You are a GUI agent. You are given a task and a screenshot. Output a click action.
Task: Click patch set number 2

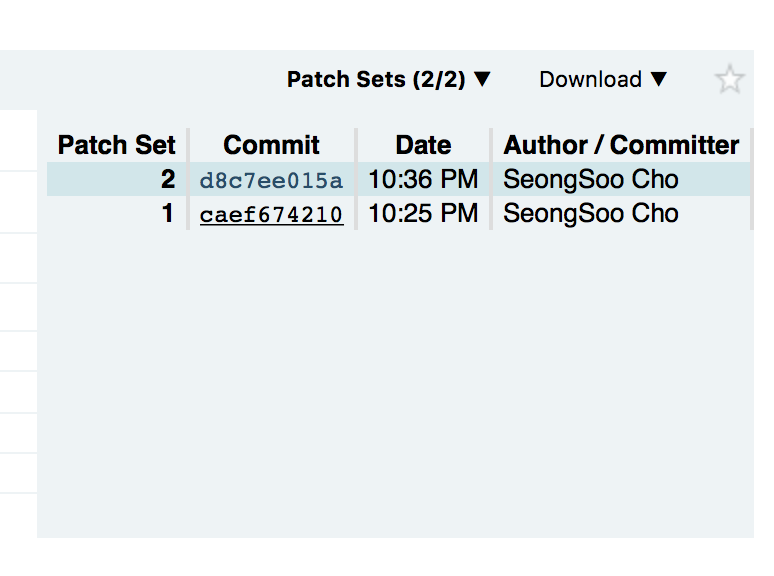(x=168, y=181)
